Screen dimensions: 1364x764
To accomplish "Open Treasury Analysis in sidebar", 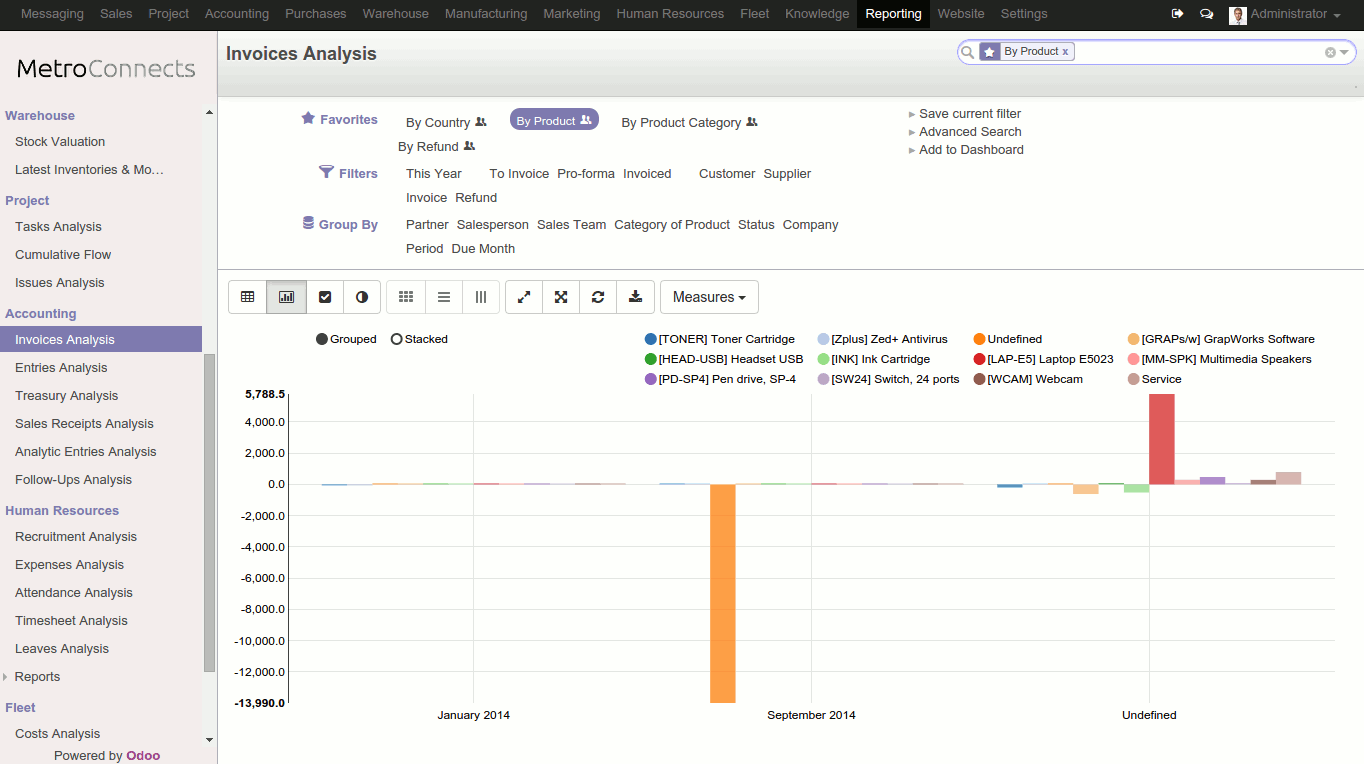I will [x=66, y=396].
